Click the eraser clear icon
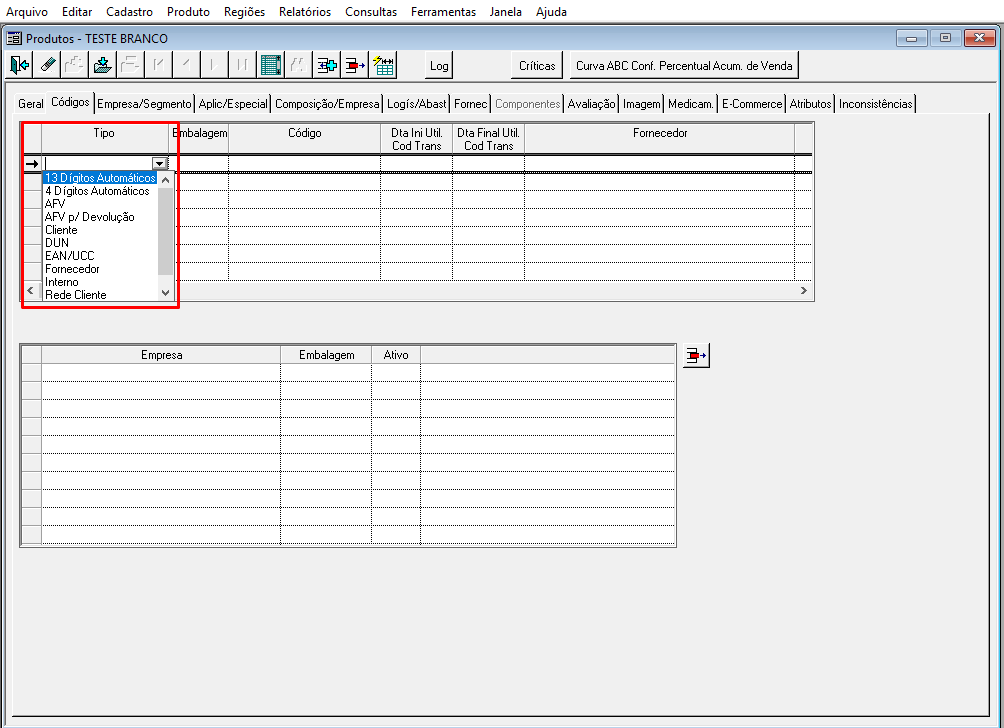This screenshot has height=728, width=1004. [x=47, y=65]
